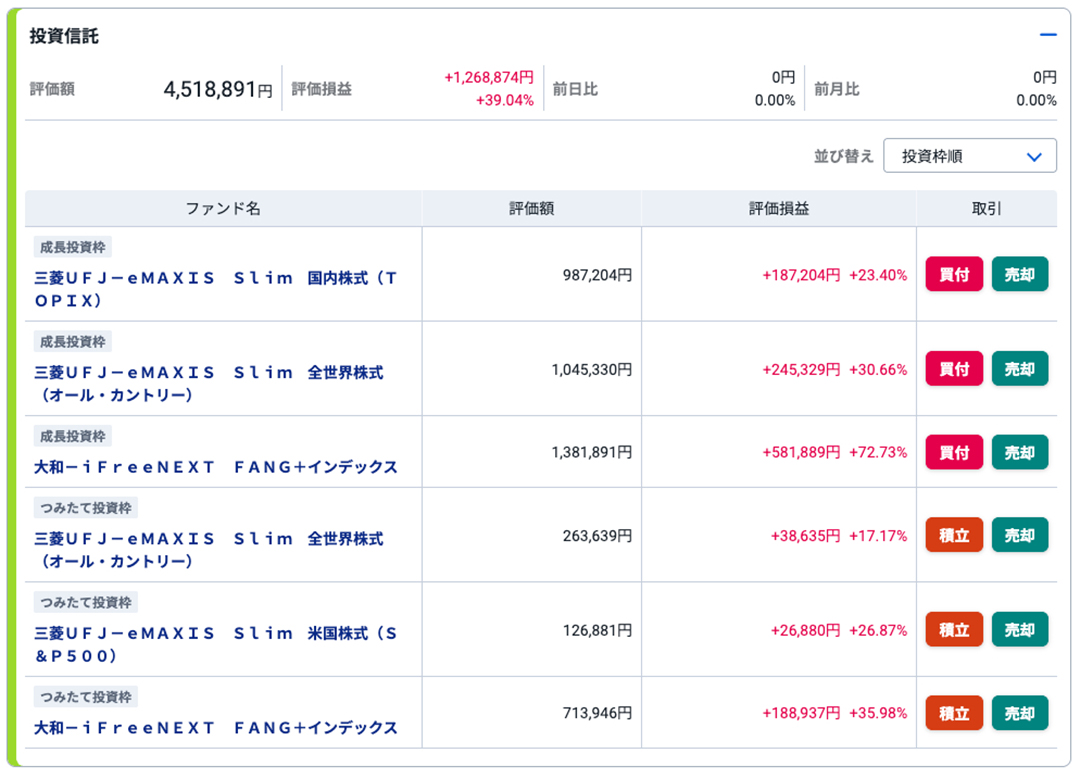
Task: Open 成長投資枠 iFreeNEXT FANG+インデックス fund link
Action: 216,467
